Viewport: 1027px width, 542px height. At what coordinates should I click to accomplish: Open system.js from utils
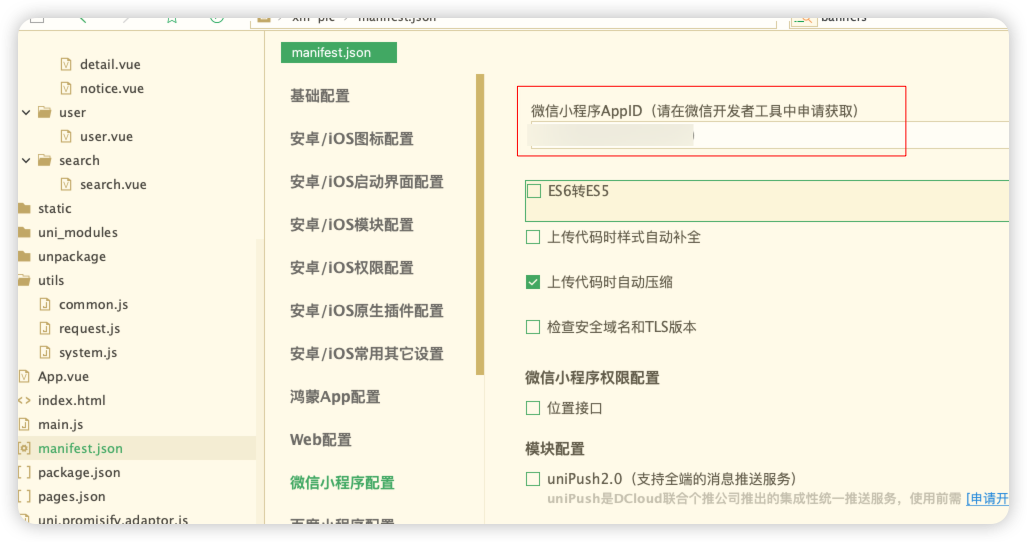(88, 352)
